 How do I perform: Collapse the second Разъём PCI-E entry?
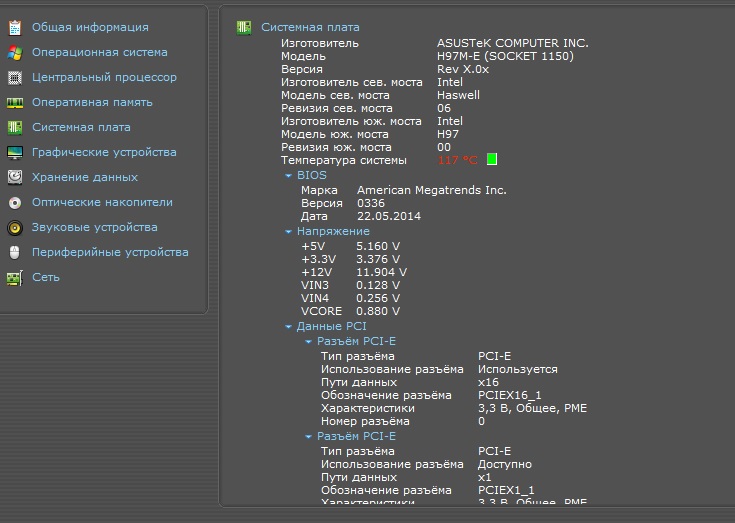tap(308, 436)
